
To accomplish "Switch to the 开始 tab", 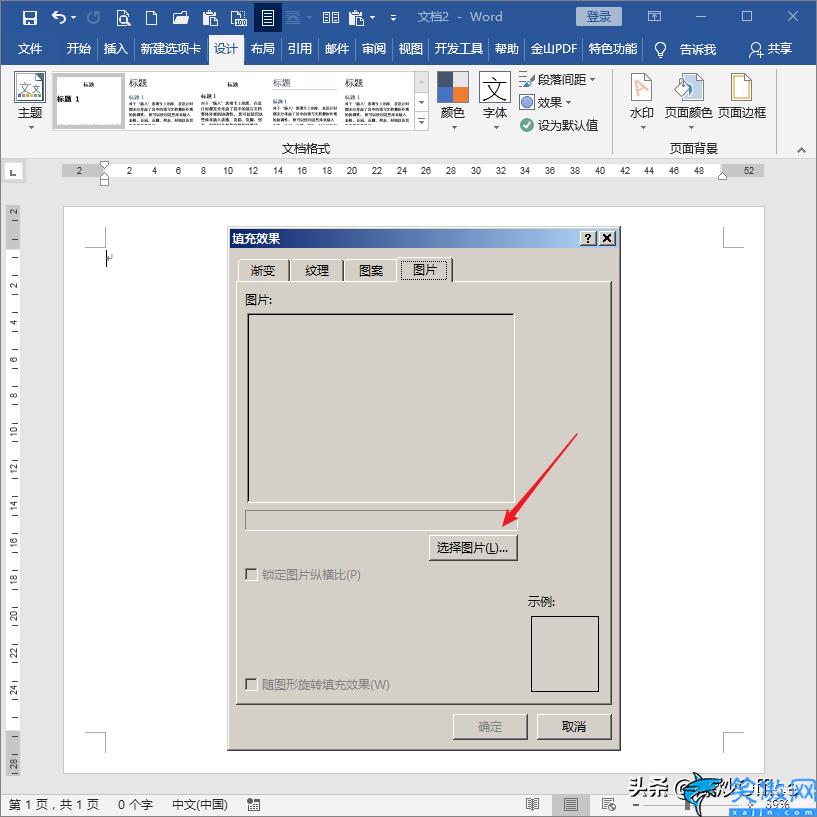I will 79,49.
